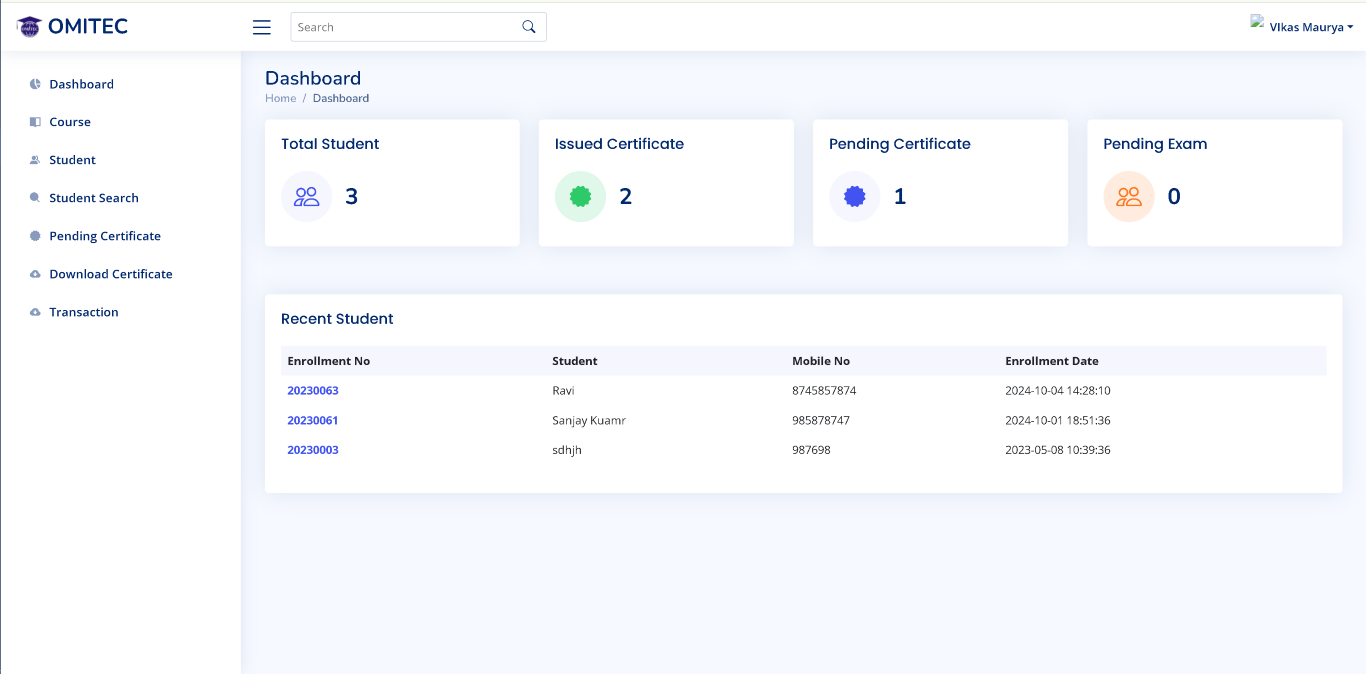1366x674 pixels.
Task: Click the blue Pending Certificate badge icon
Action: click(x=854, y=197)
